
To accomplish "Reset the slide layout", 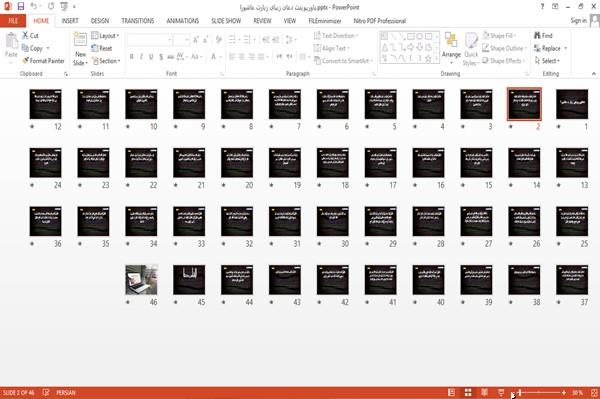I will point(102,48).
